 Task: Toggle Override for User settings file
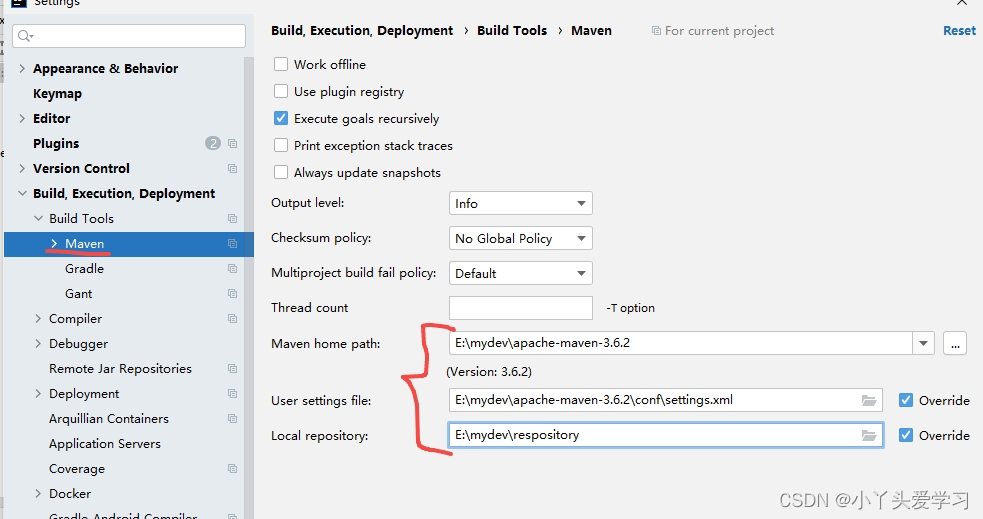click(x=906, y=401)
